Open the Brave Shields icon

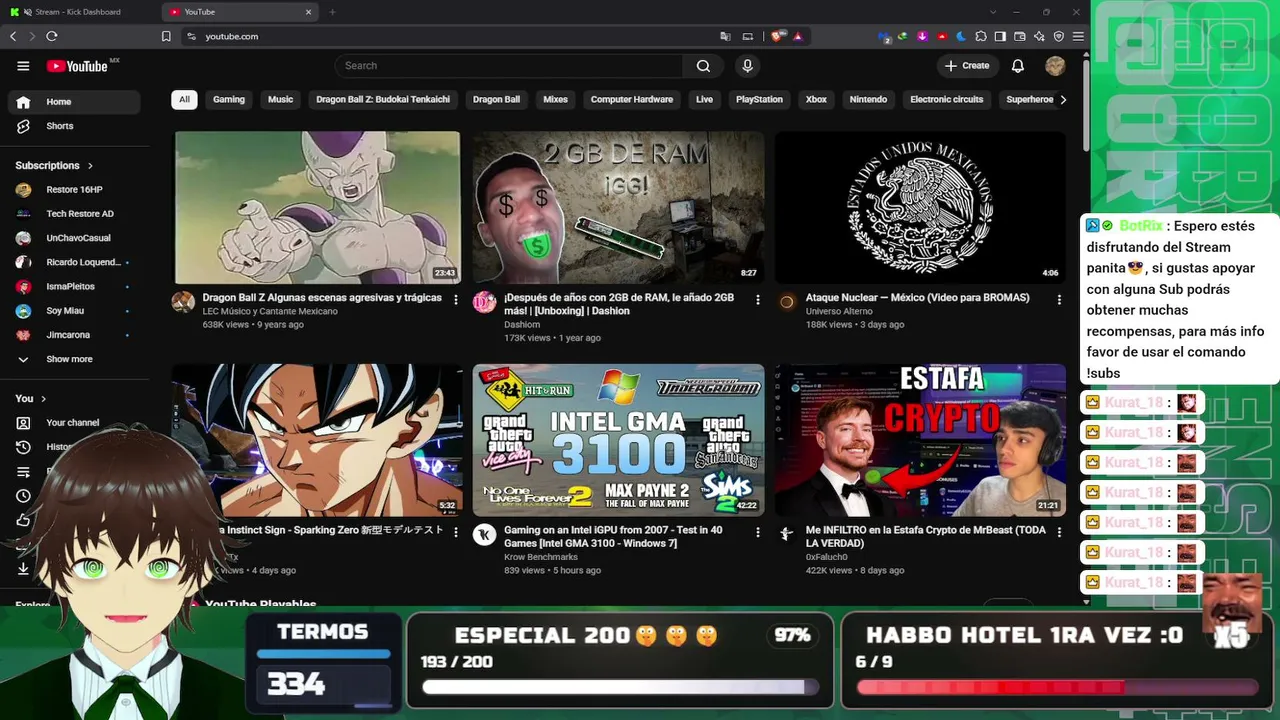[x=778, y=36]
